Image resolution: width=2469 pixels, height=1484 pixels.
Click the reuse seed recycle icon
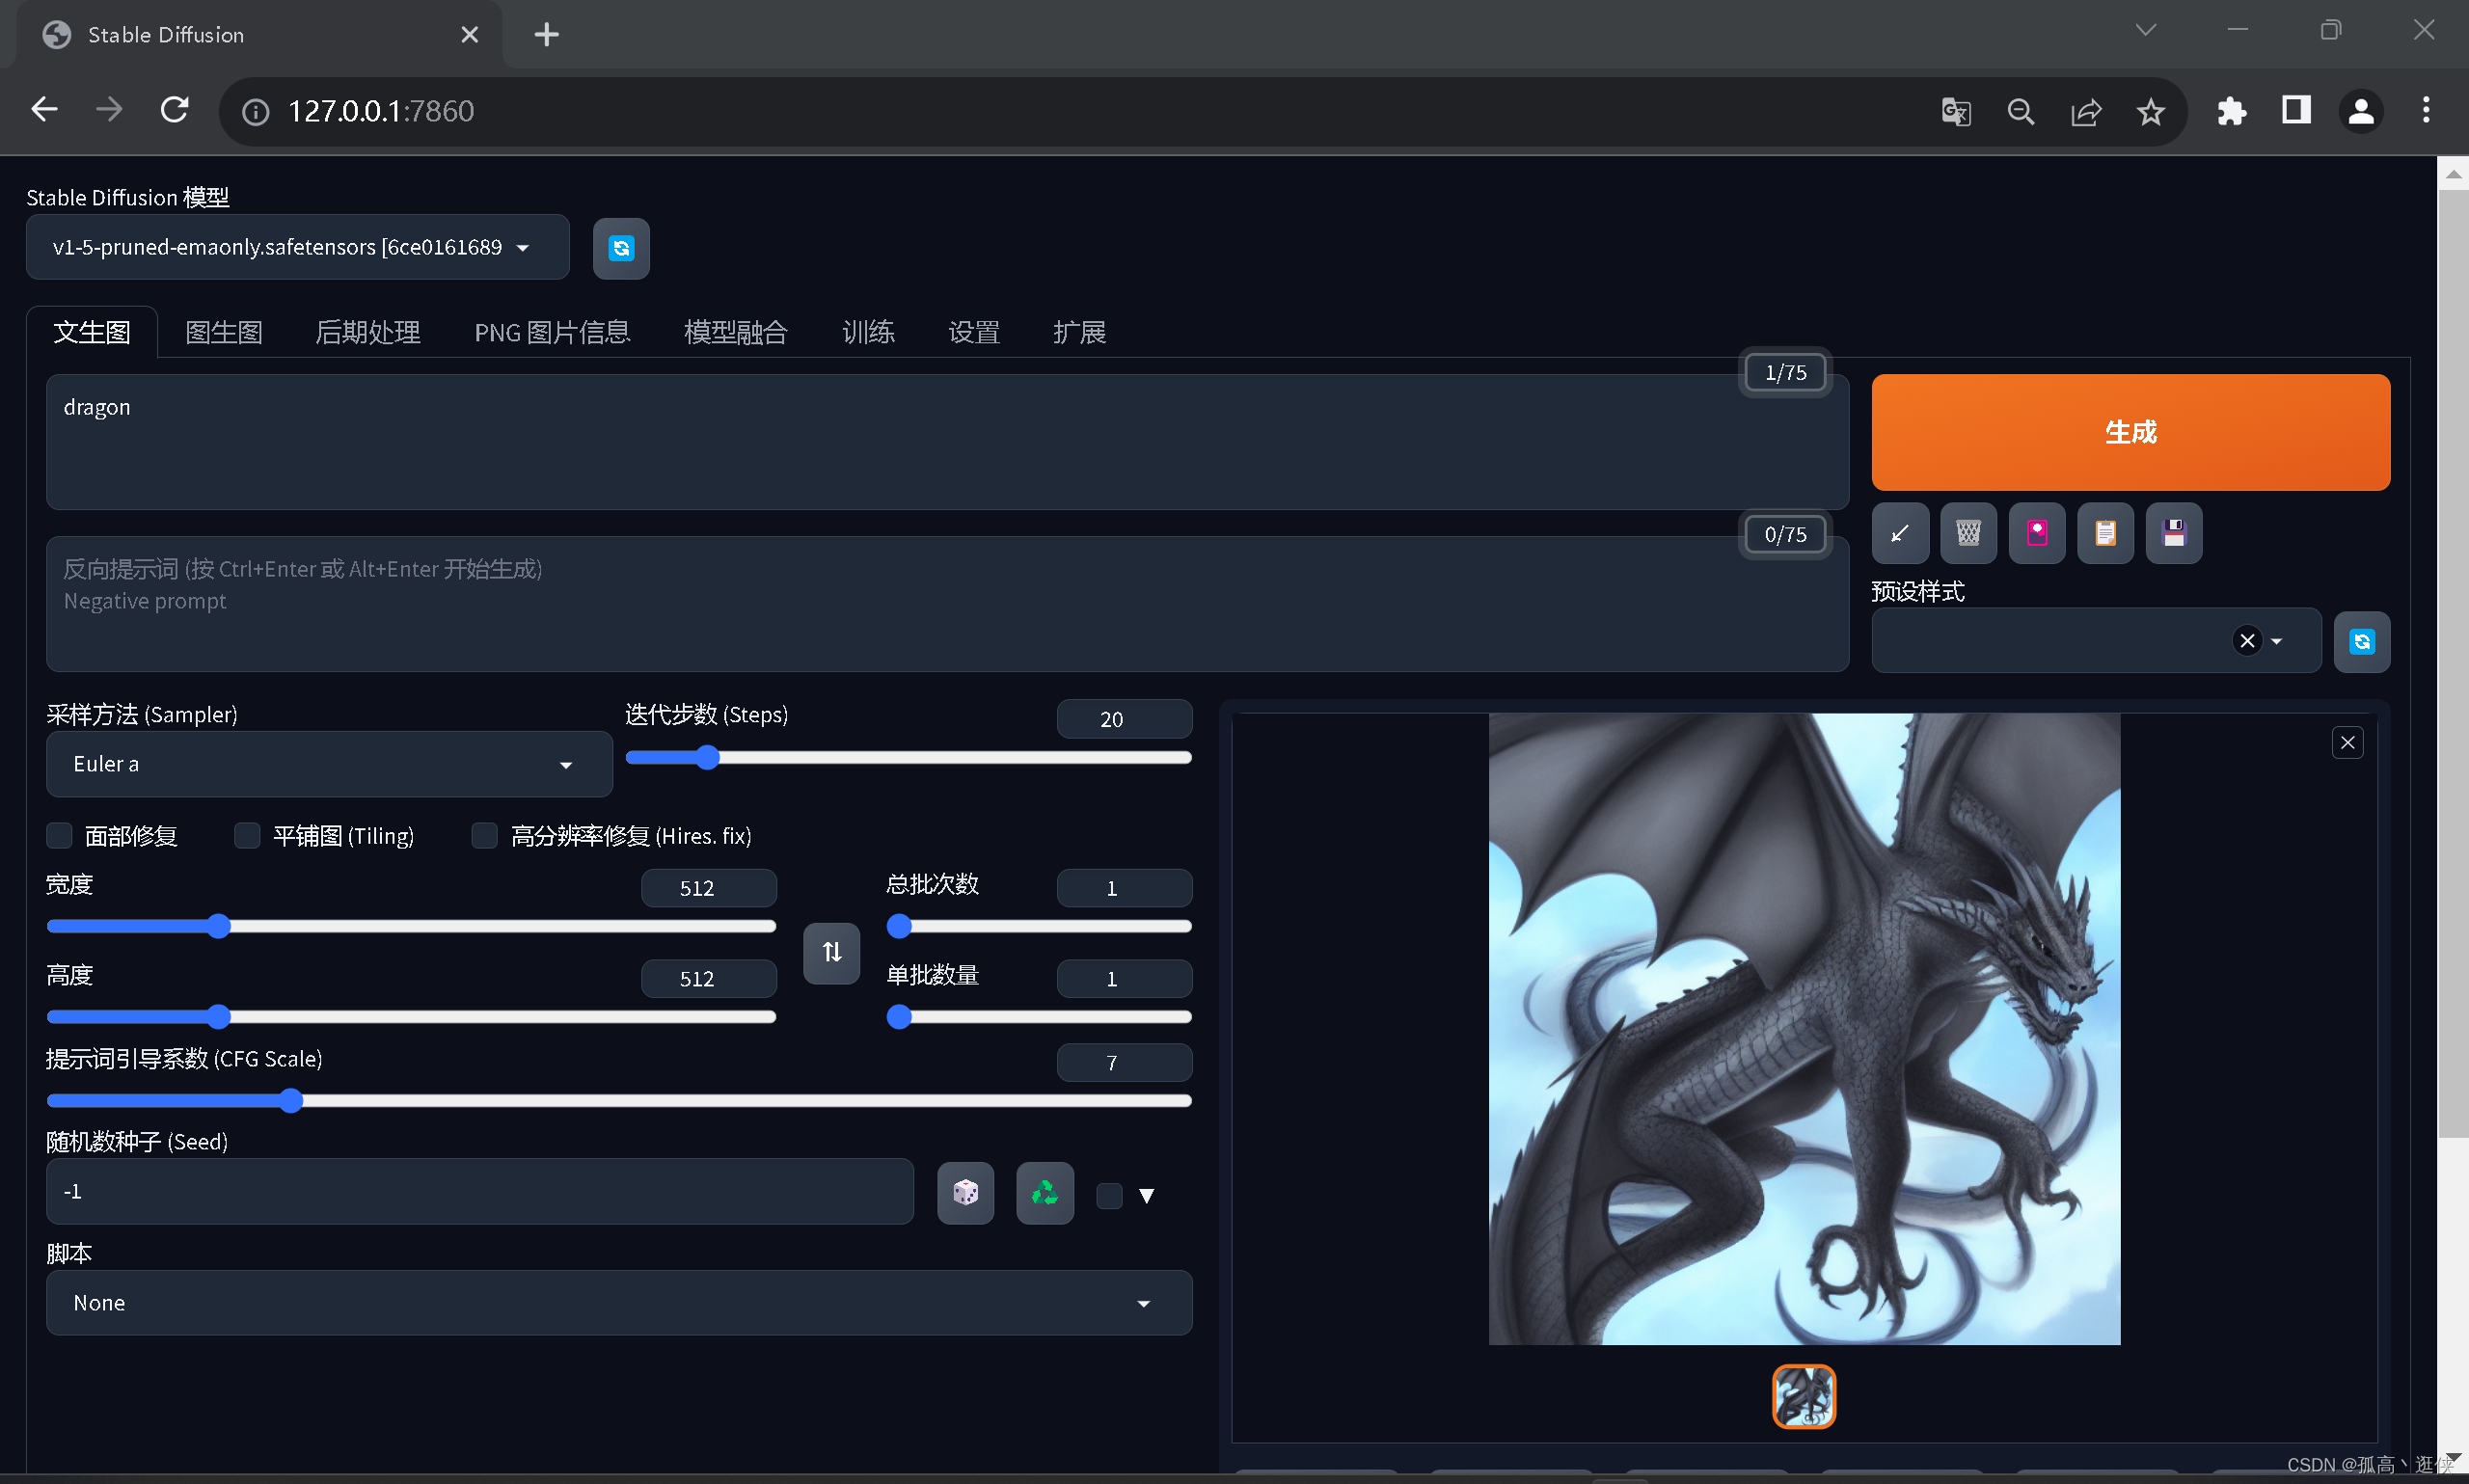point(1043,1192)
